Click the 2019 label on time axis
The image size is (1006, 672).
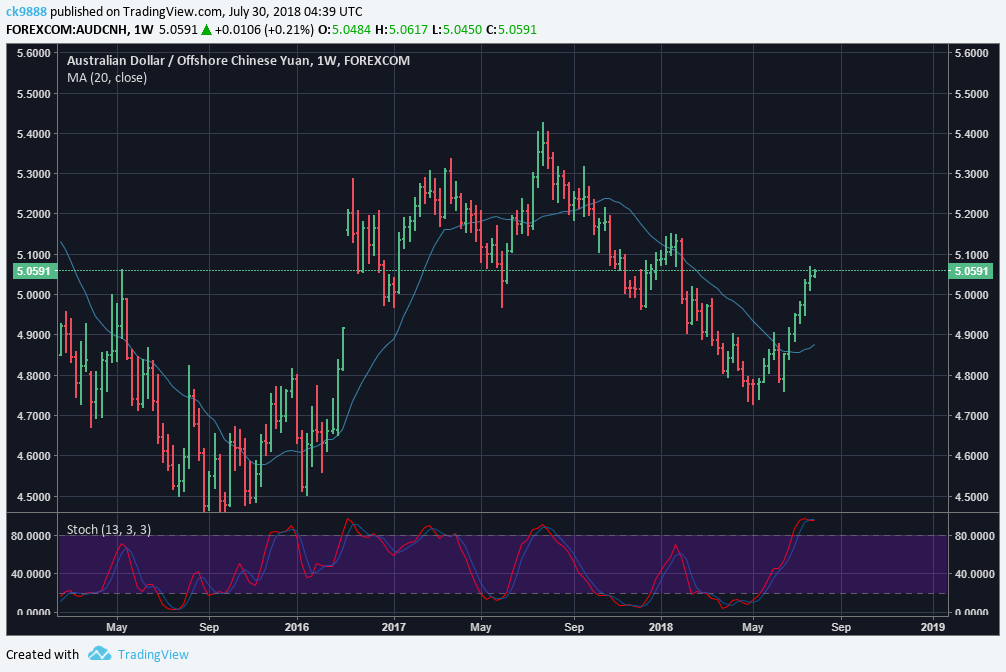point(933,627)
